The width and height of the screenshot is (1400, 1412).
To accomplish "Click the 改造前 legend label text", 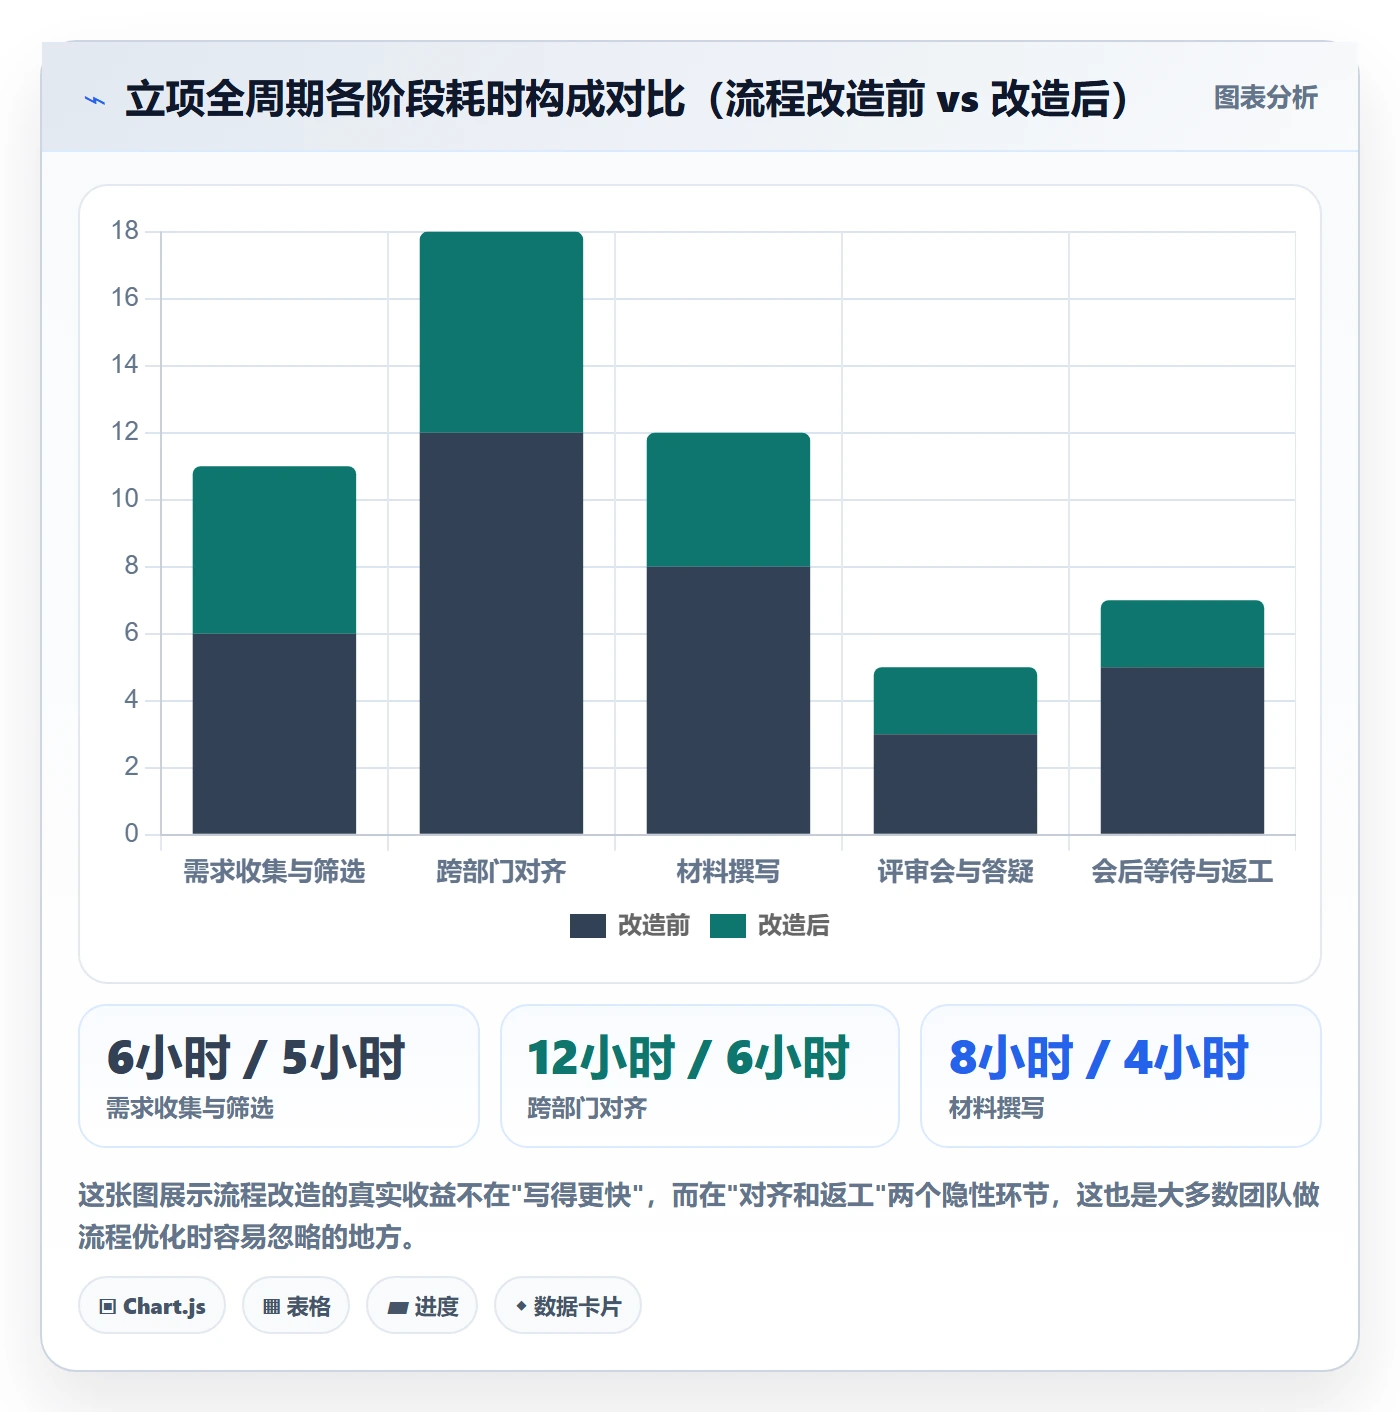I will pyautogui.click(x=654, y=926).
